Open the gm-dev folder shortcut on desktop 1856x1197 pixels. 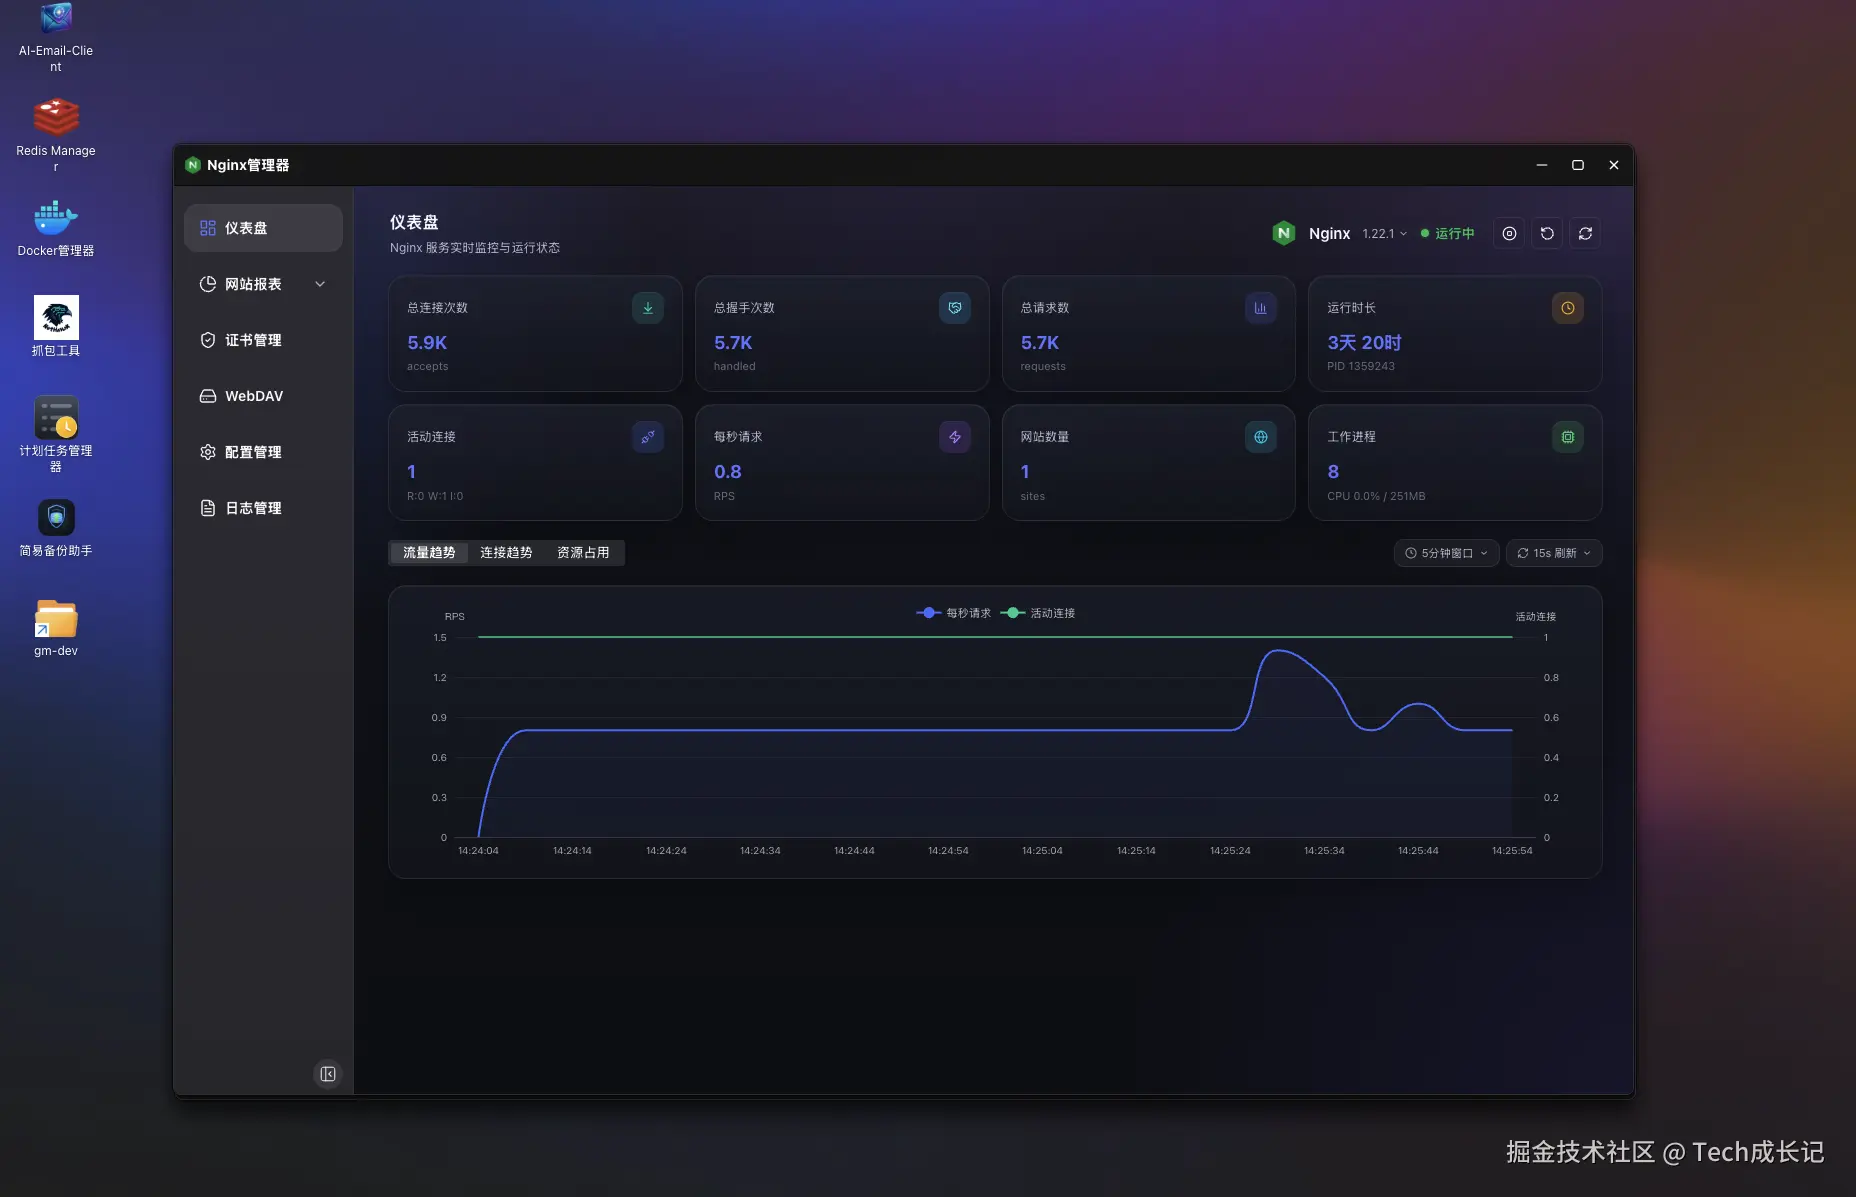coord(56,628)
